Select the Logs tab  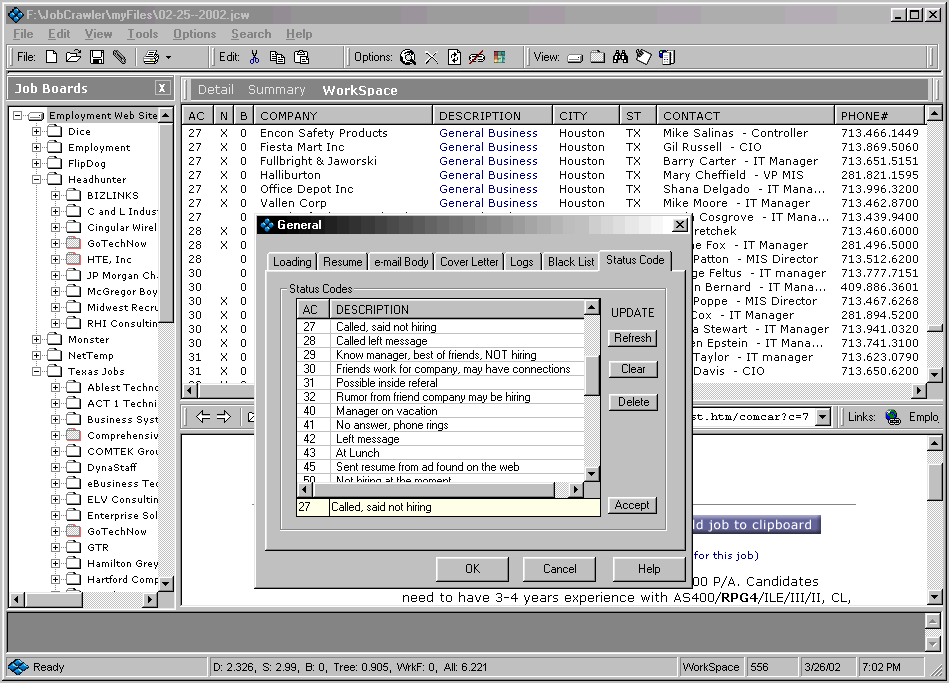click(x=521, y=262)
